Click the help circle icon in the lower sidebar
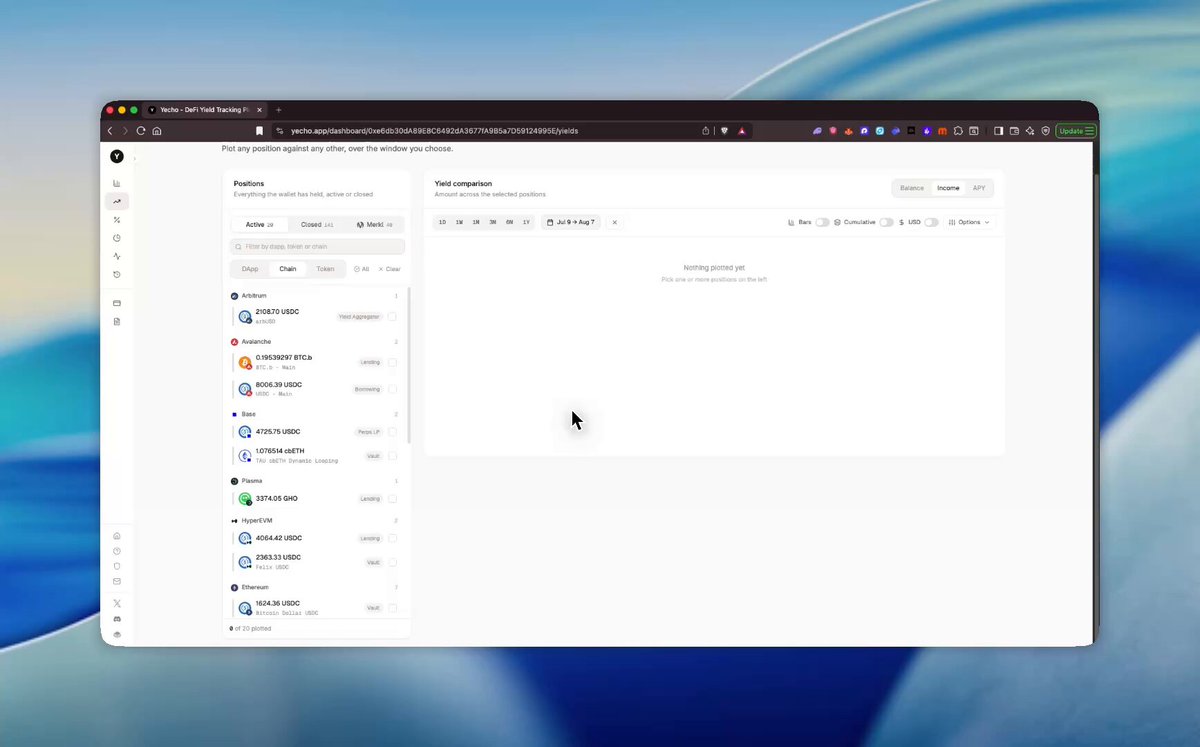1200x747 pixels. point(117,551)
